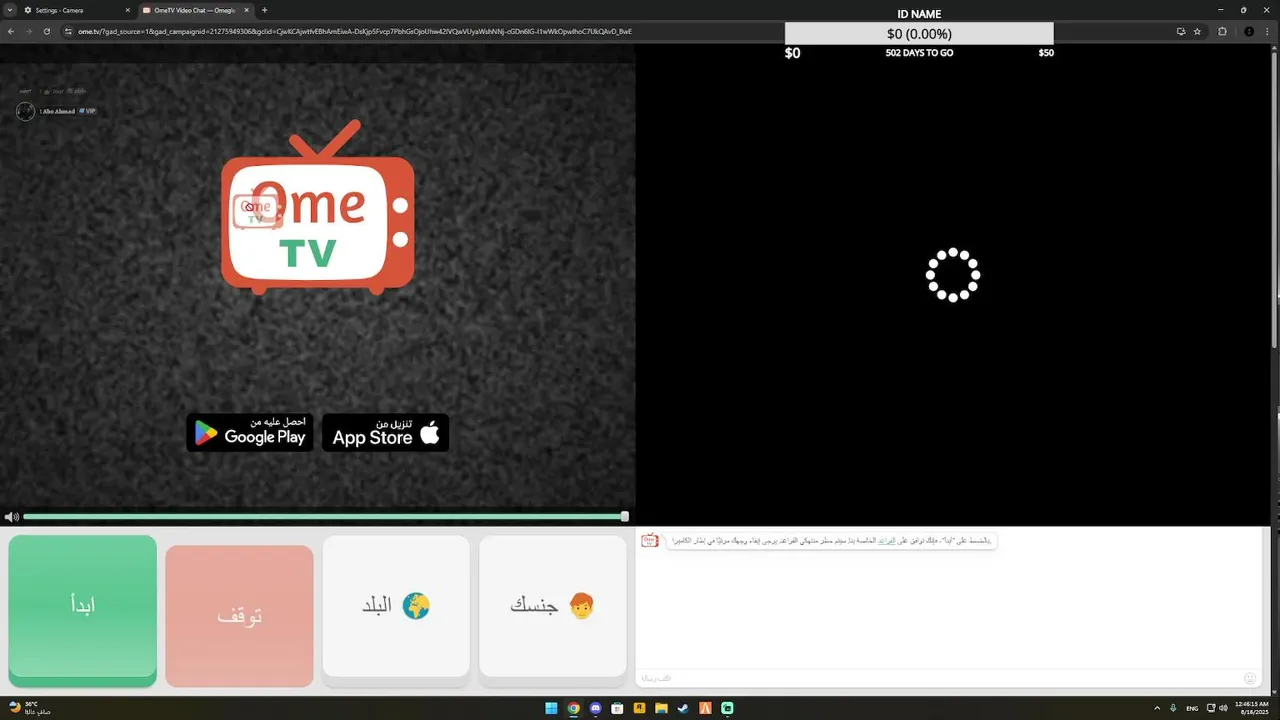Click the 502 DAYS TO GO text
The image size is (1280, 720).
[919, 53]
